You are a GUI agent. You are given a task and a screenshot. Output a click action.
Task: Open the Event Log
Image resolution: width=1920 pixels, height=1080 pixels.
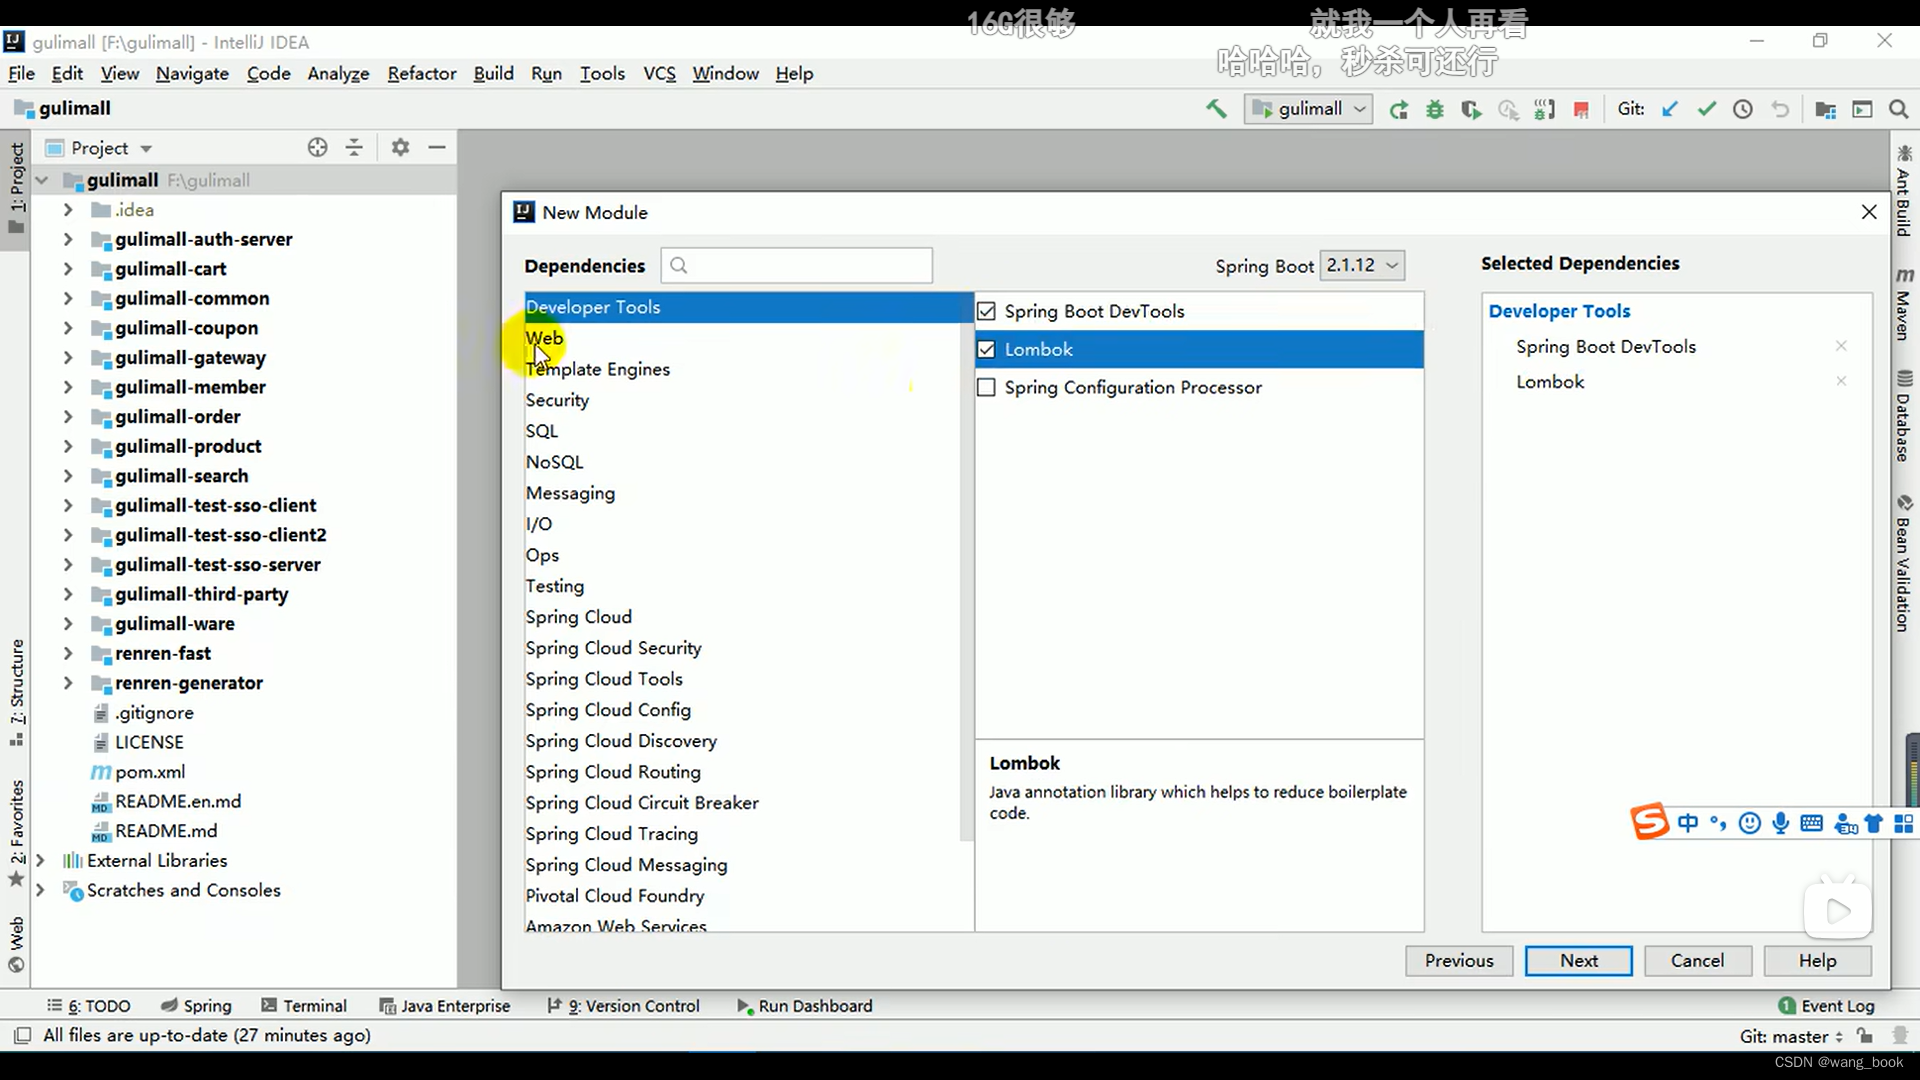pyautogui.click(x=1826, y=1005)
